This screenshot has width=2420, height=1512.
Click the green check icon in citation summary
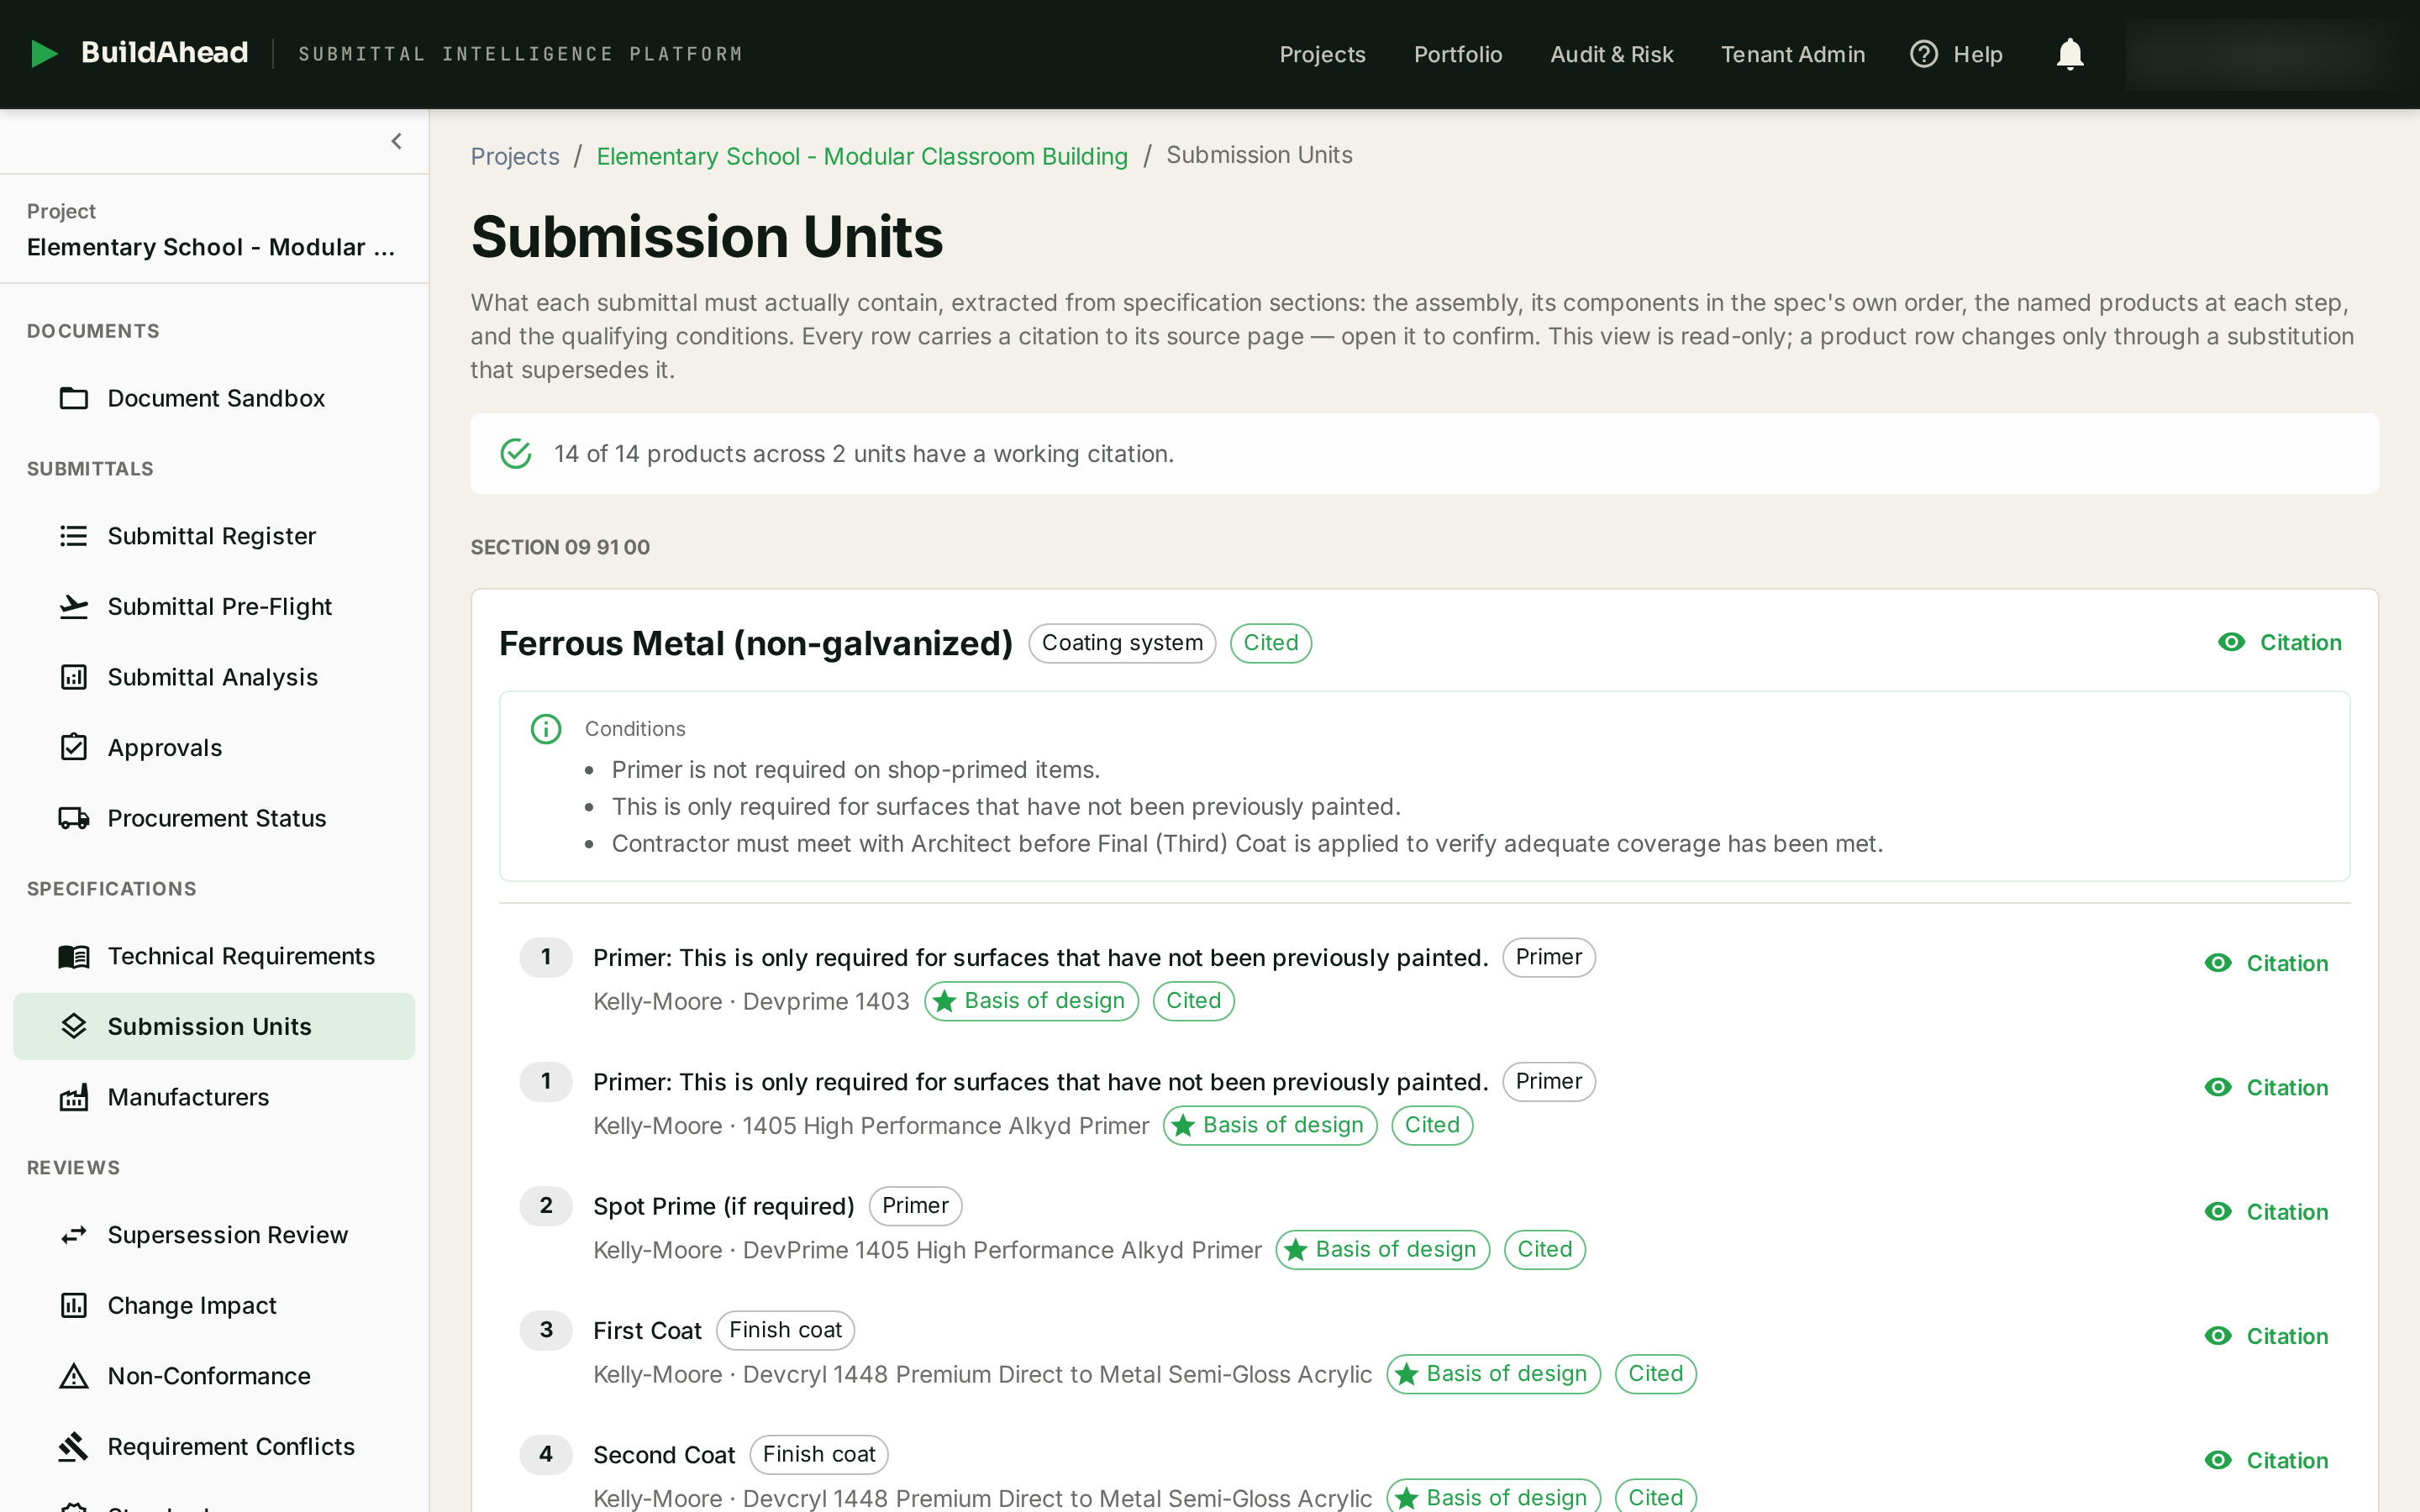[516, 454]
